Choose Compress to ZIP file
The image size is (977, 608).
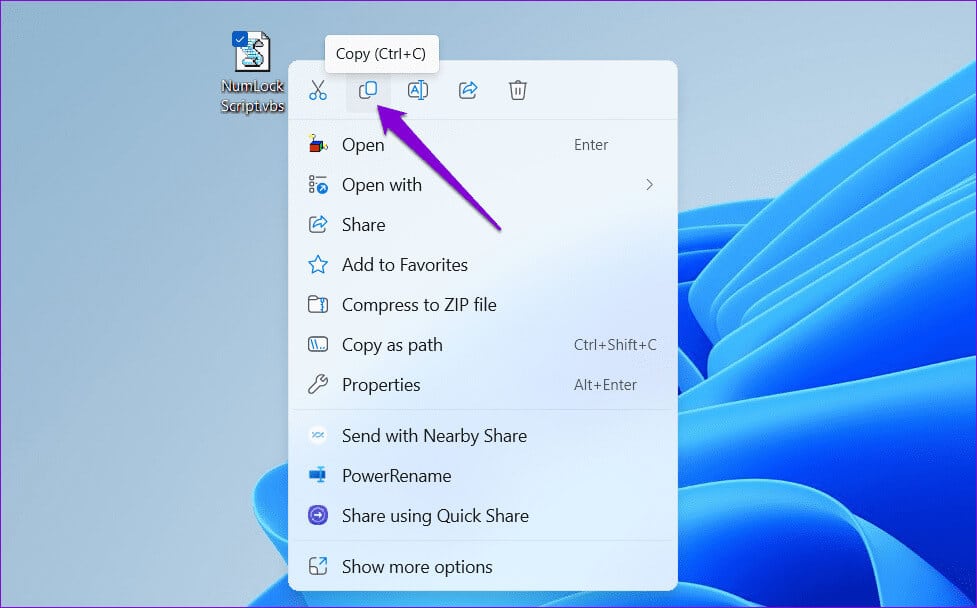[x=483, y=305]
